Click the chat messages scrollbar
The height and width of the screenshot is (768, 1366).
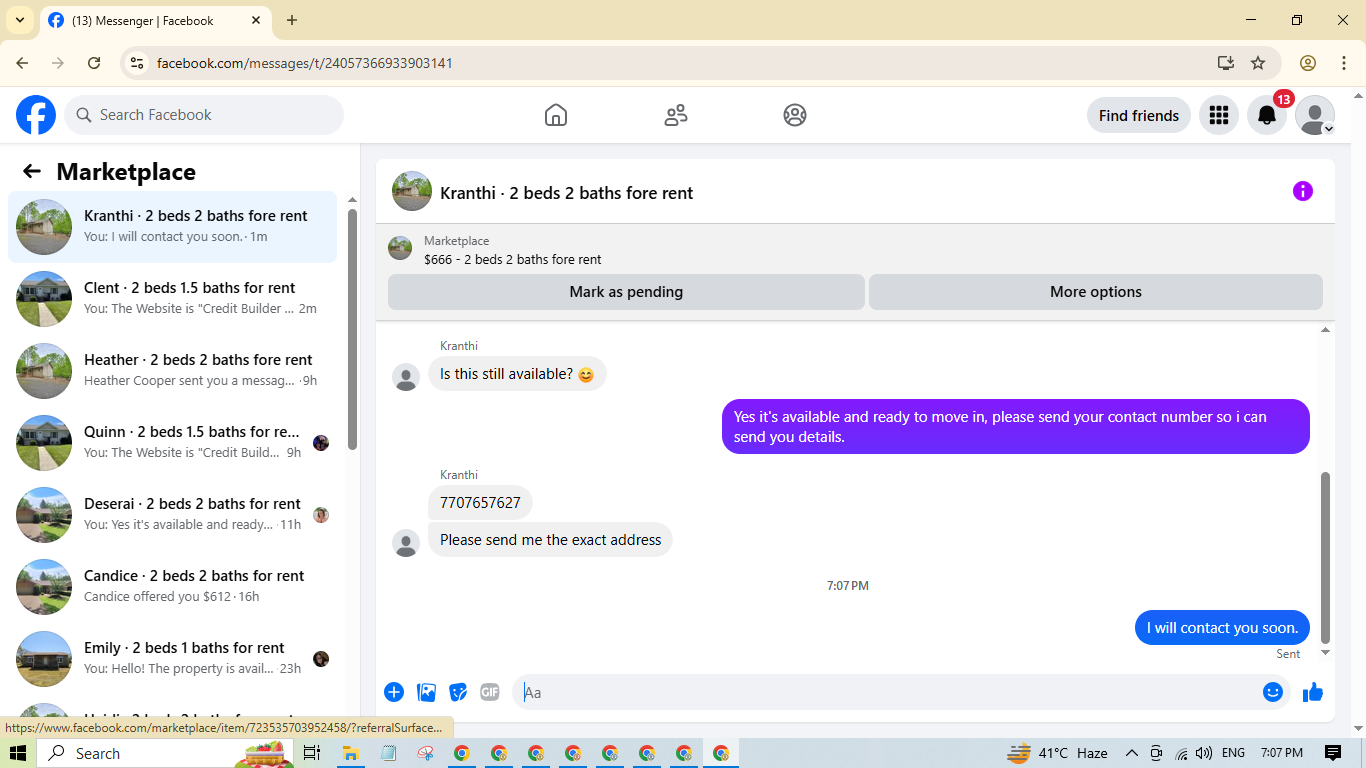pyautogui.click(x=1326, y=557)
